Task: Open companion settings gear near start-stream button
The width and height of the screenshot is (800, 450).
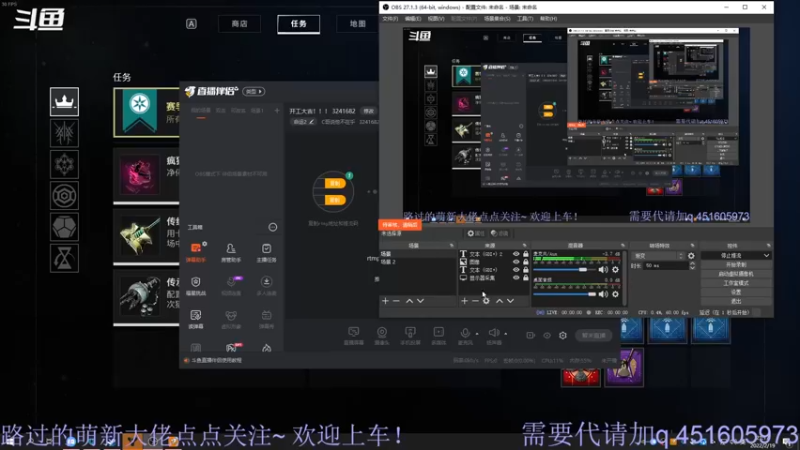Action: 563,335
